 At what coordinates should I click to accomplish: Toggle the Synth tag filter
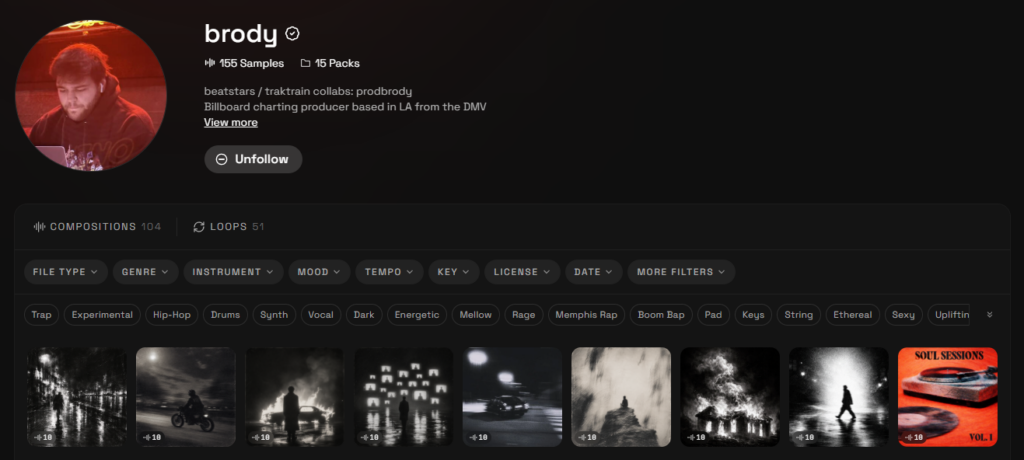tap(274, 315)
